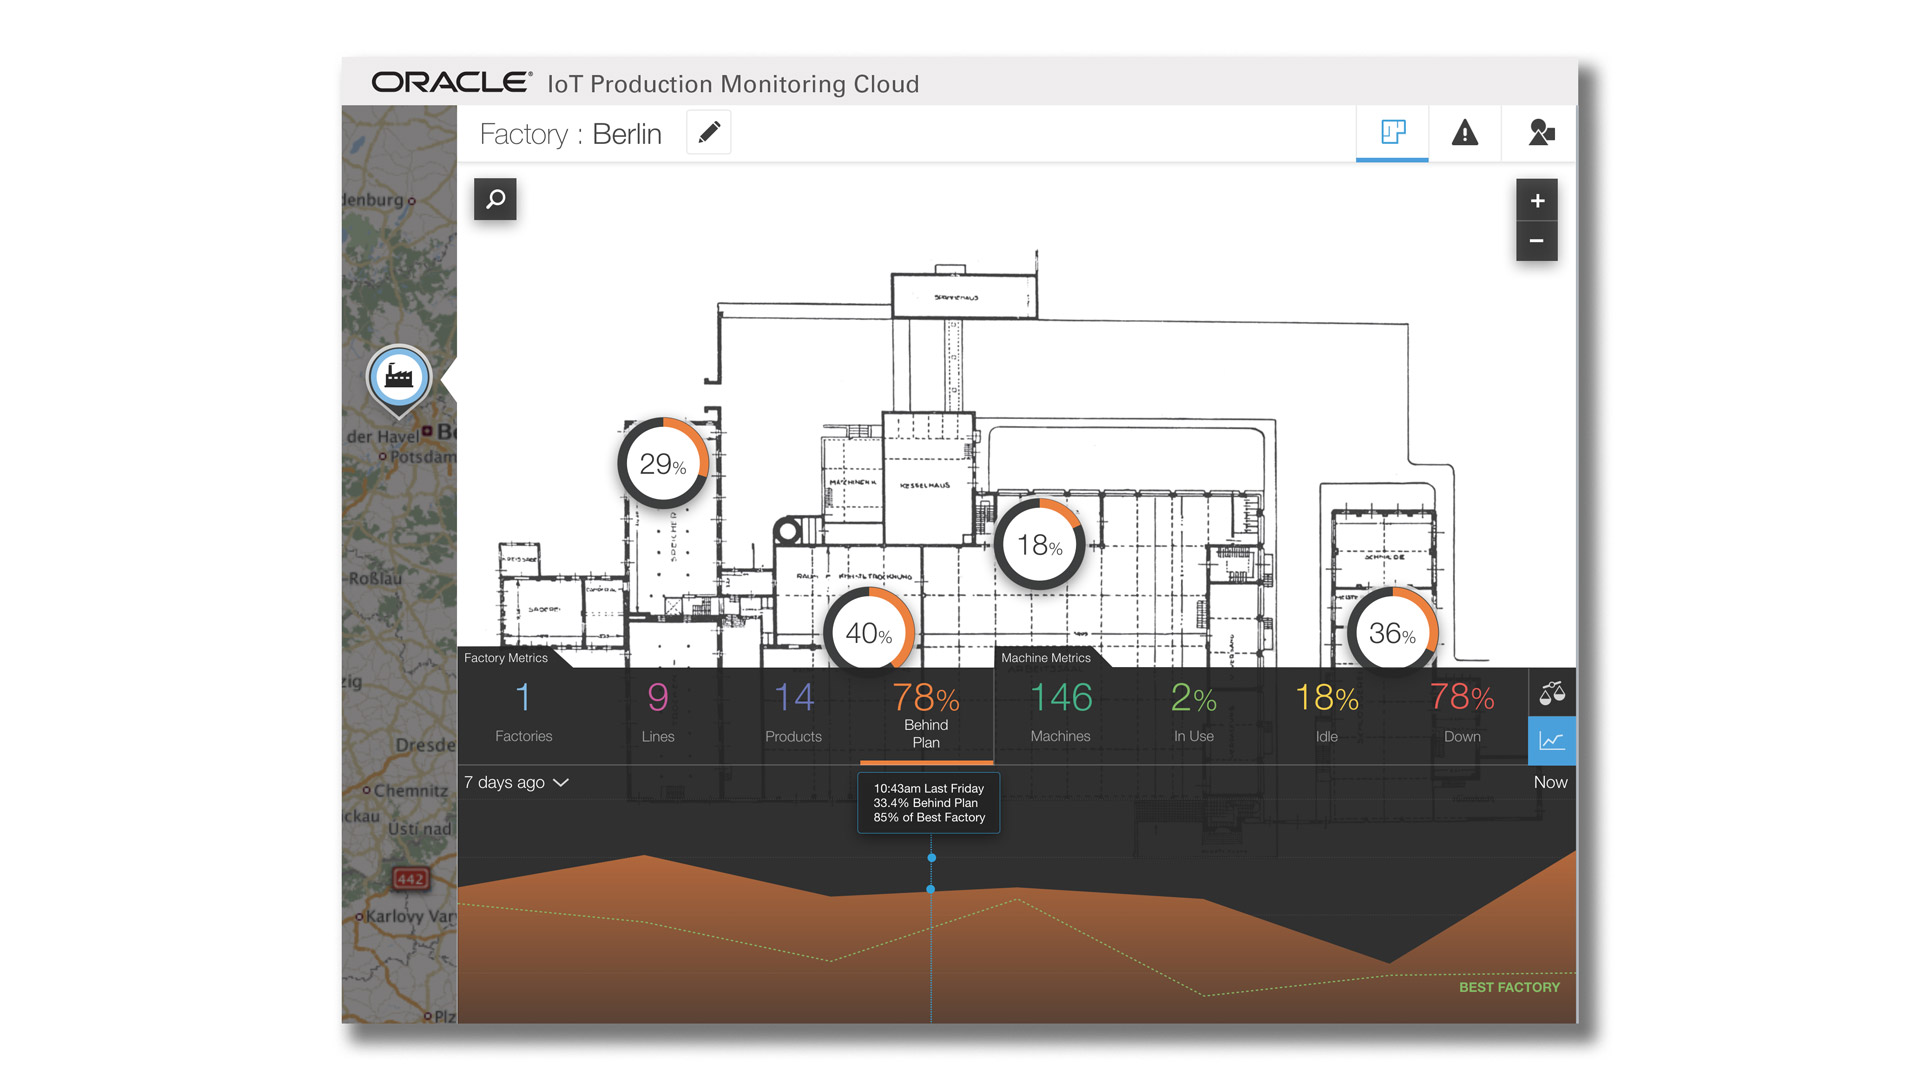Toggle the balance scale compare icon
Image resolution: width=1920 pixels, height=1080 pixels.
(x=1552, y=692)
